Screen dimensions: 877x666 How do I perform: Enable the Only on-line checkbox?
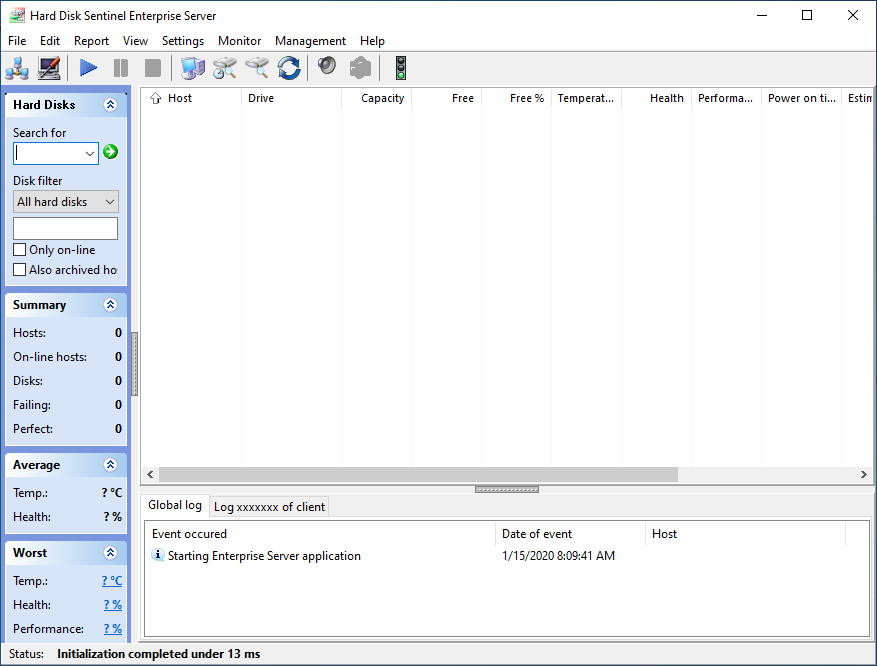point(20,249)
